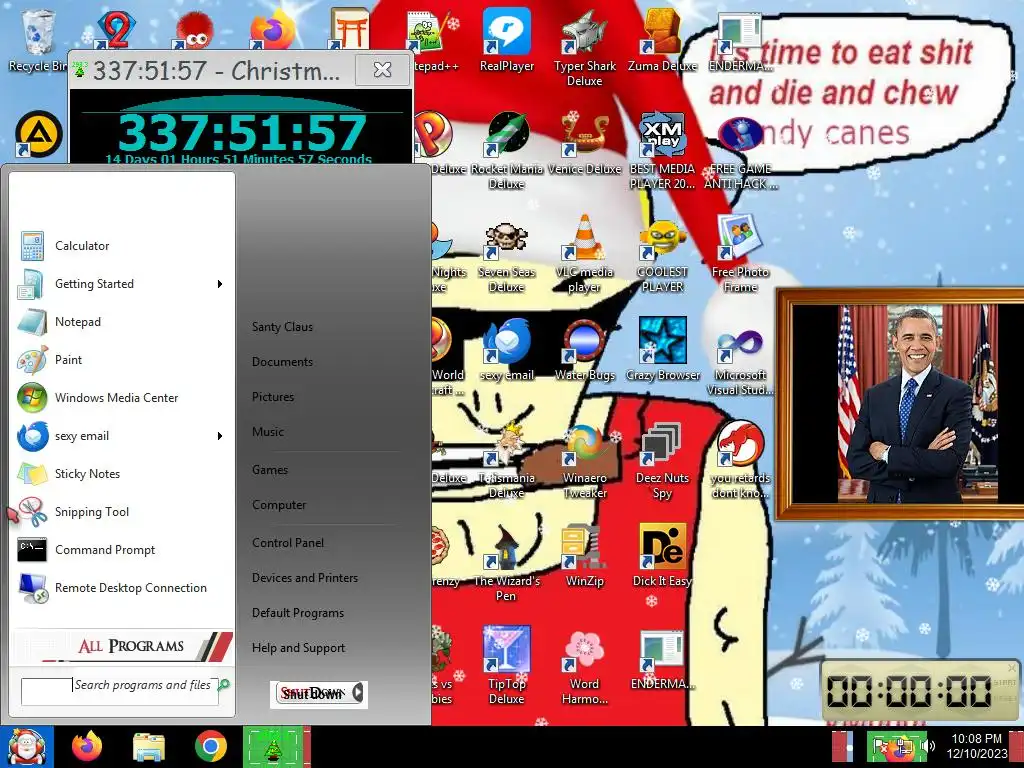The width and height of the screenshot is (1024, 768).
Task: Open RealPlayer desktop shortcut
Action: tap(507, 40)
